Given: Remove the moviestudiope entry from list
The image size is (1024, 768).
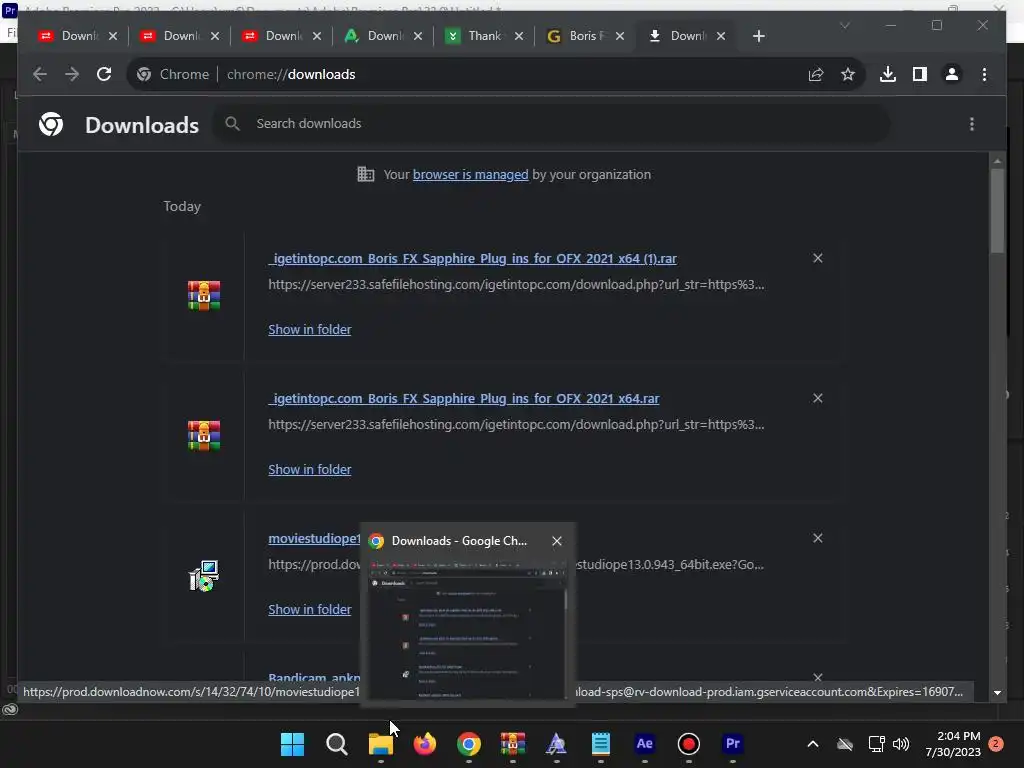Looking at the screenshot, I should point(818,538).
